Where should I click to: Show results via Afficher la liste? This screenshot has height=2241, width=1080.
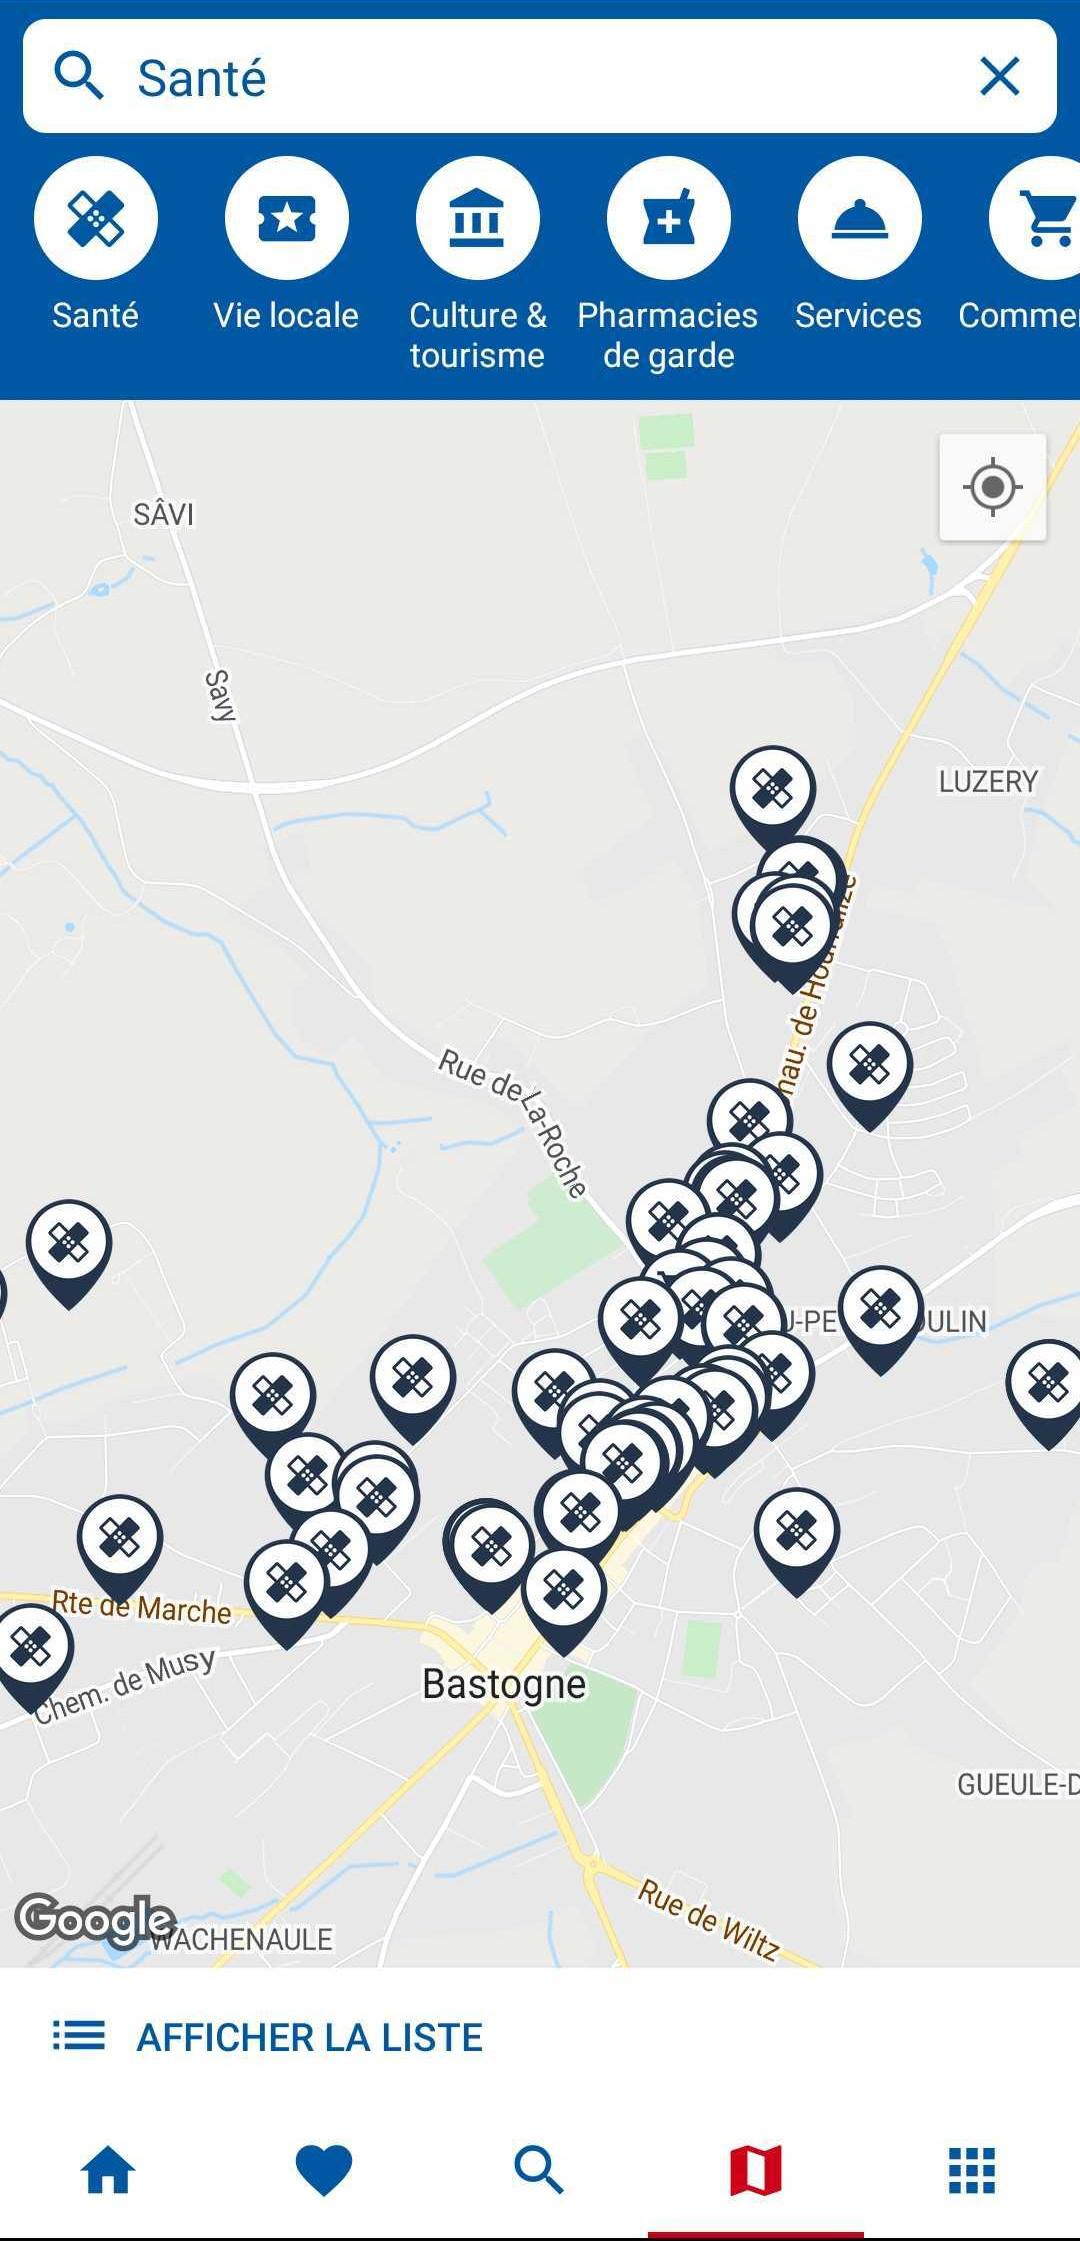pos(268,2037)
